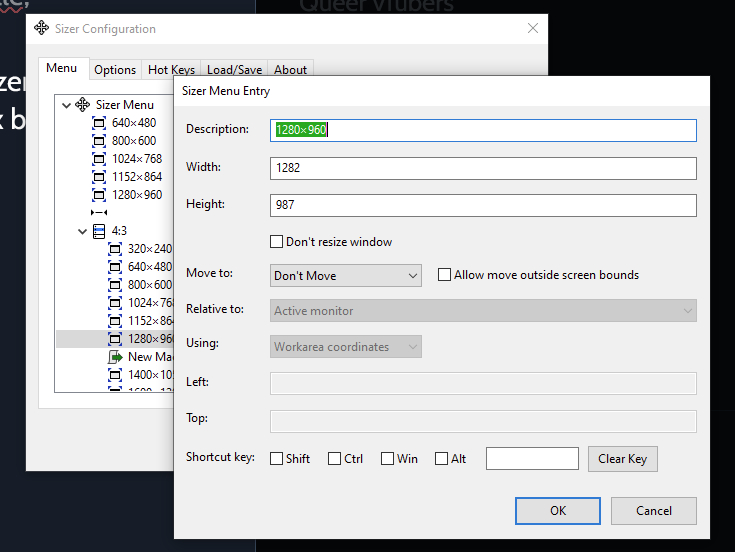Click the separator line item icon
The height and width of the screenshot is (552, 735).
pyautogui.click(x=99, y=213)
